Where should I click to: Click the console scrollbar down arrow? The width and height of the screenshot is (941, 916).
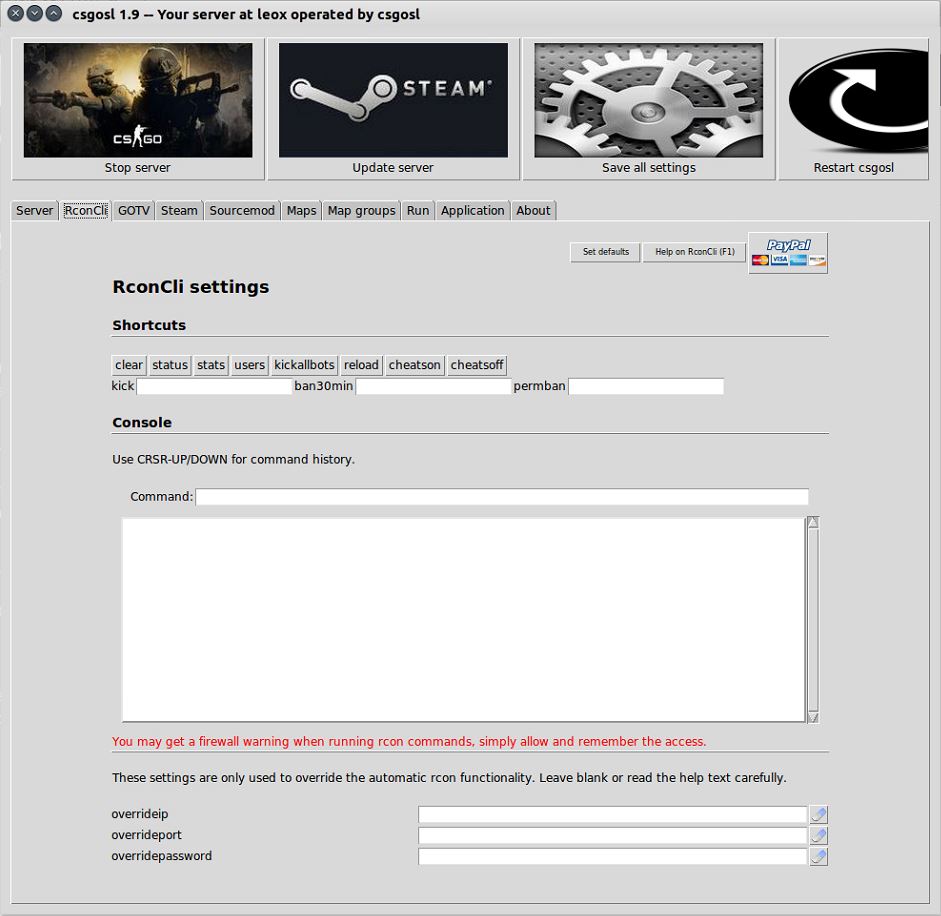point(813,717)
